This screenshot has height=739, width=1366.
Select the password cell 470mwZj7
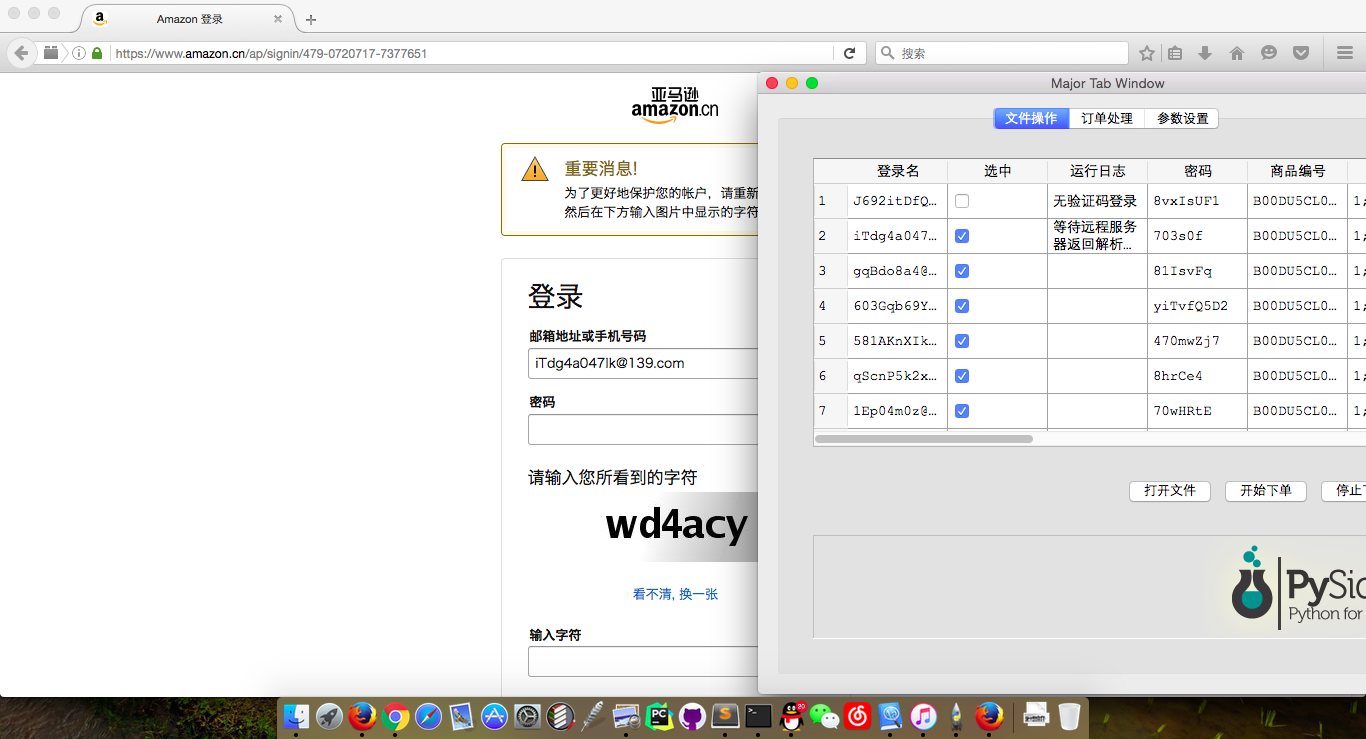[x=1198, y=341]
